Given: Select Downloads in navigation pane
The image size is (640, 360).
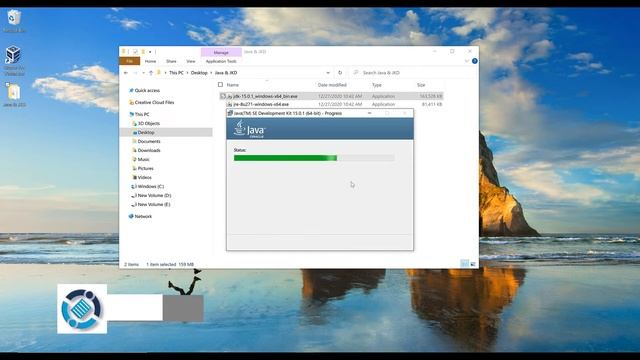Looking at the screenshot, I should (x=149, y=150).
